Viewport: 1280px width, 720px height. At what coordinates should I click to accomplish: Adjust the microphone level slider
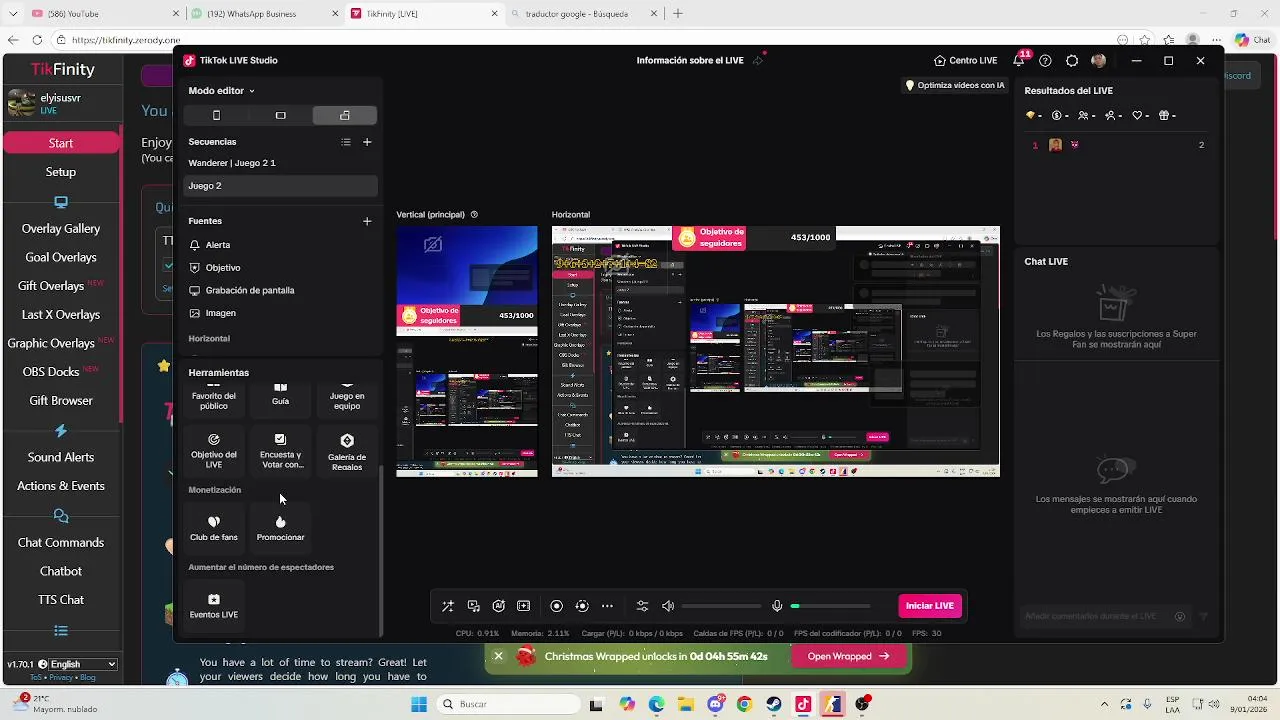[830, 606]
